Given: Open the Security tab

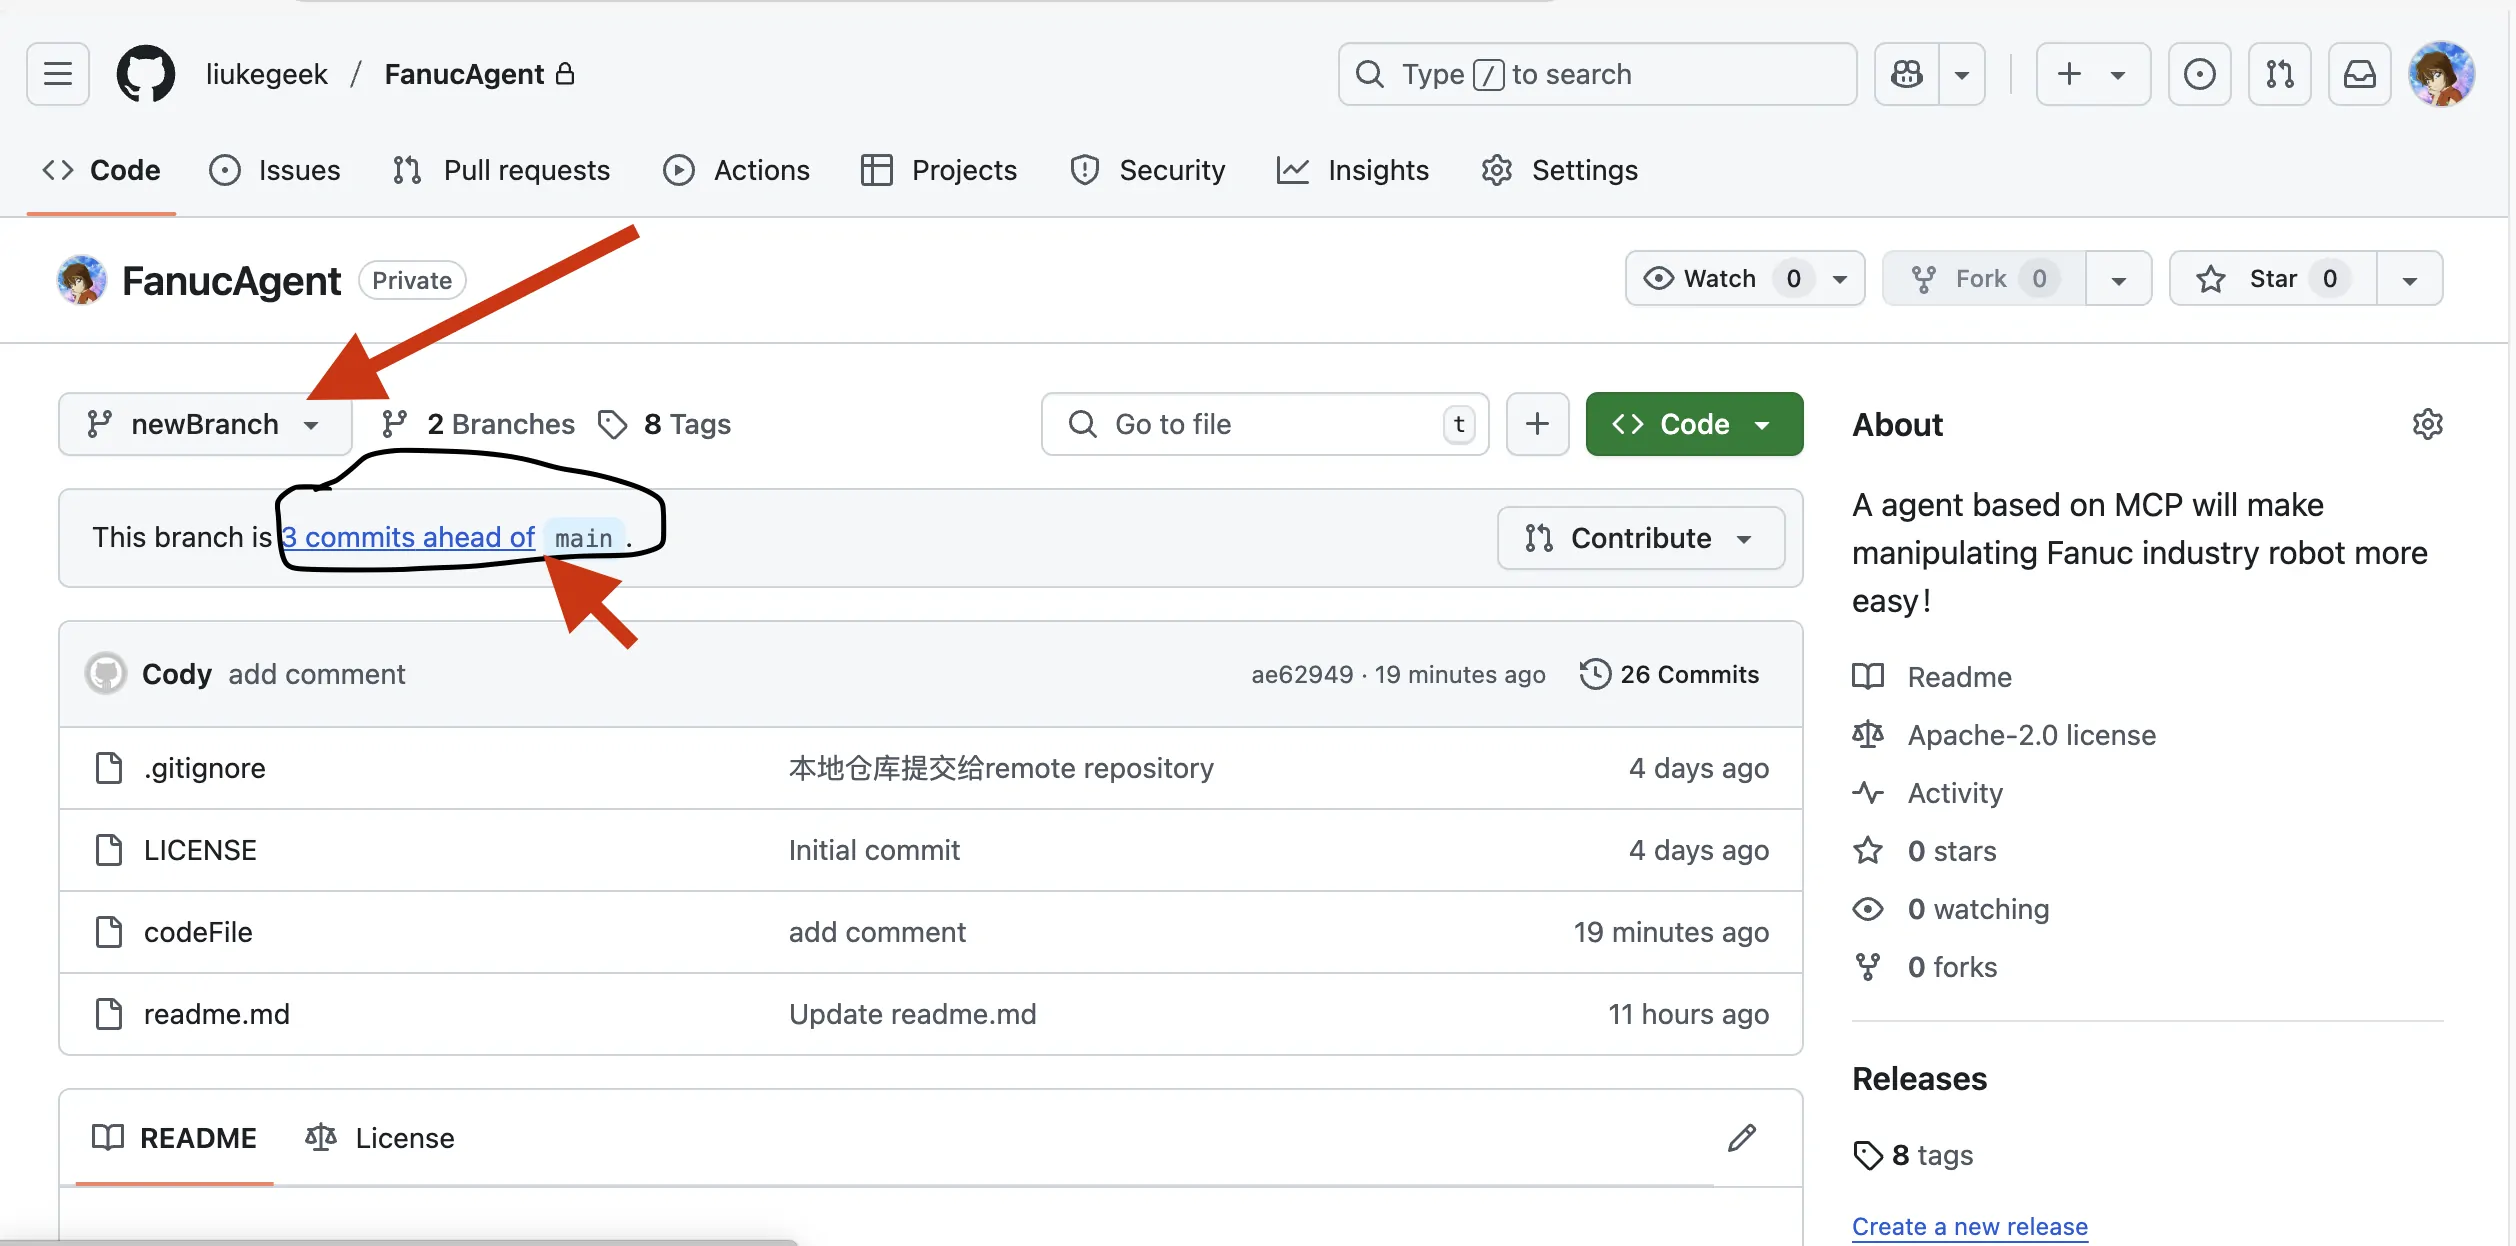Looking at the screenshot, I should [x=1147, y=170].
